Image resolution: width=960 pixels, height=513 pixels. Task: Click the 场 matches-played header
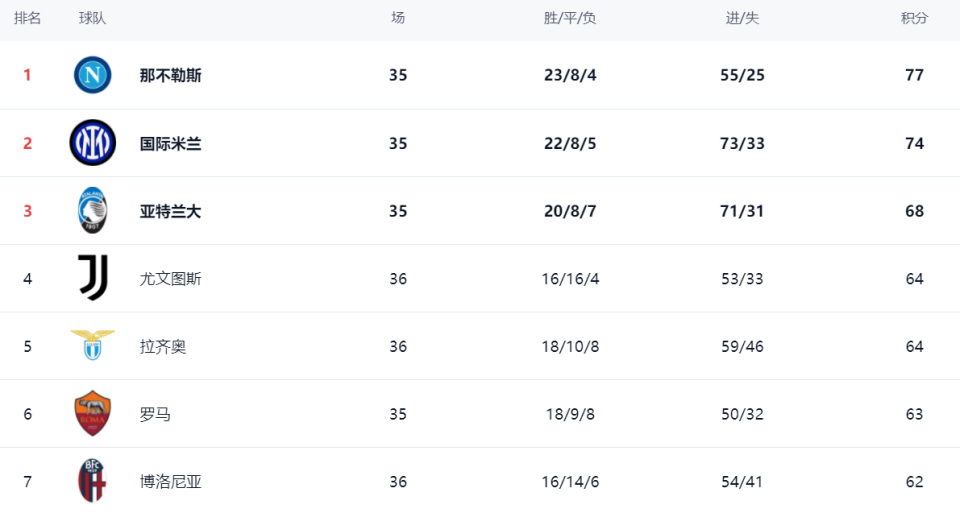pos(398,18)
